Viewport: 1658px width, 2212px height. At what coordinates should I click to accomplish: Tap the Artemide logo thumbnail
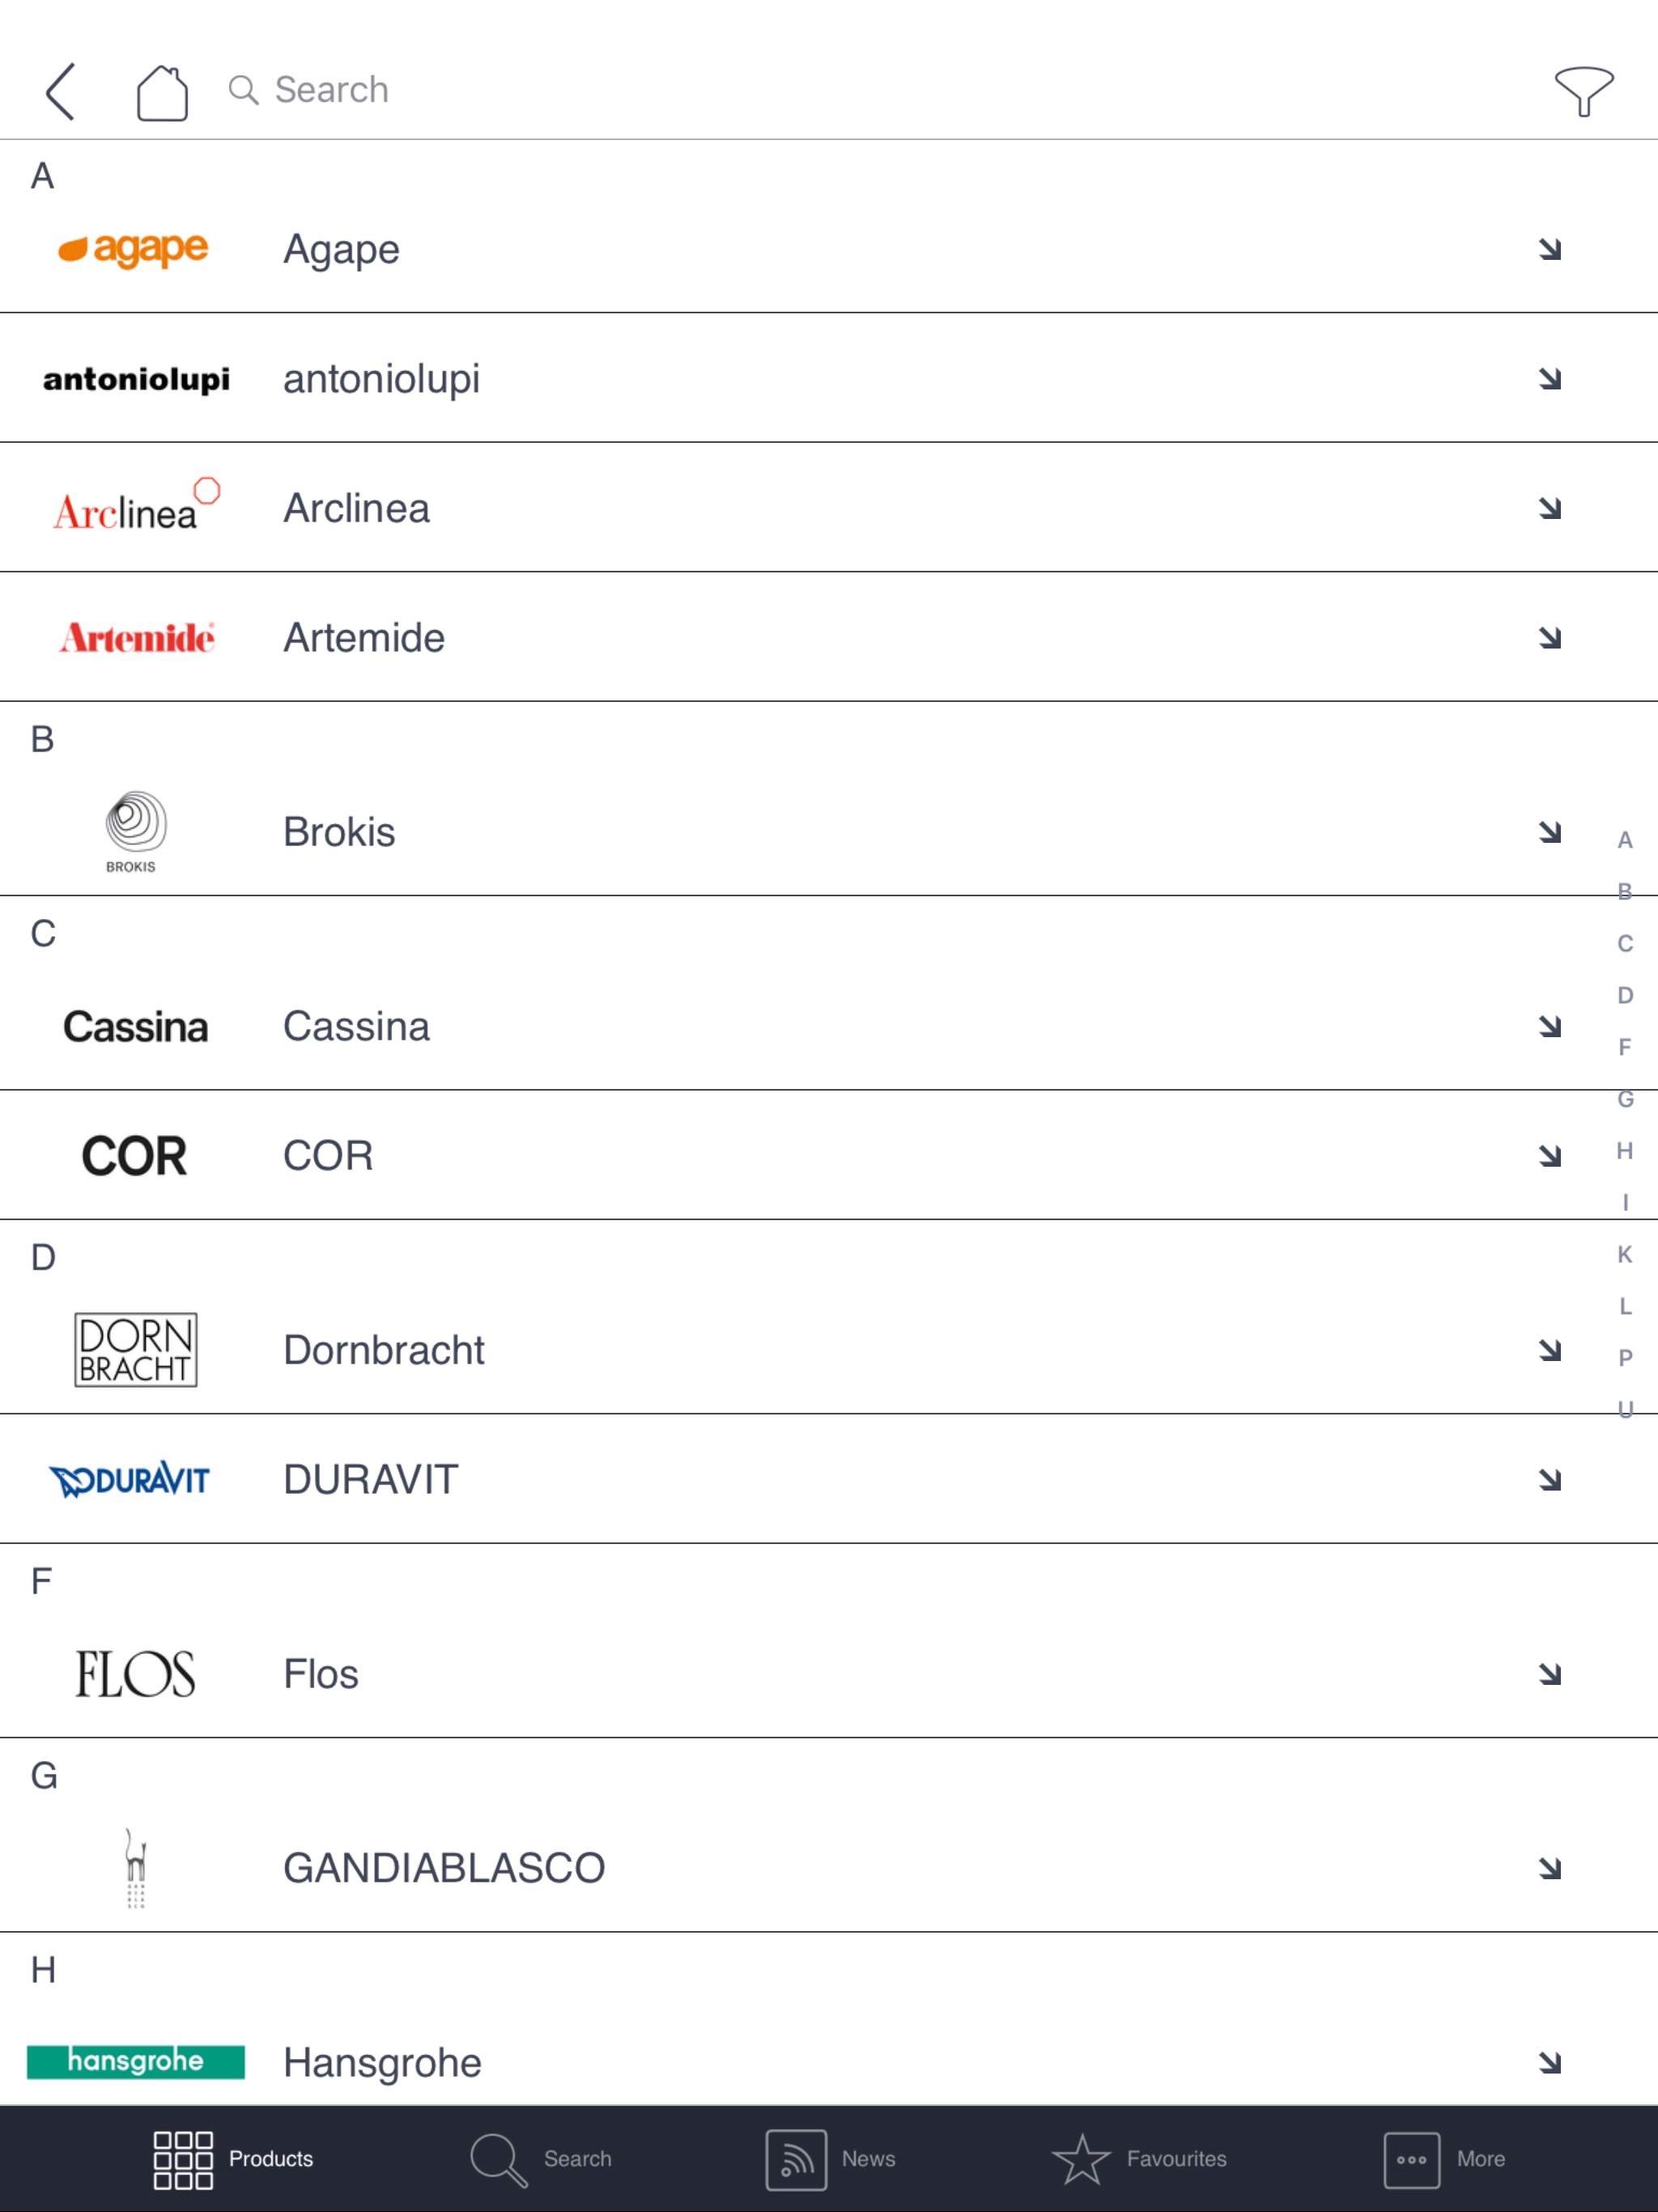pyautogui.click(x=136, y=638)
